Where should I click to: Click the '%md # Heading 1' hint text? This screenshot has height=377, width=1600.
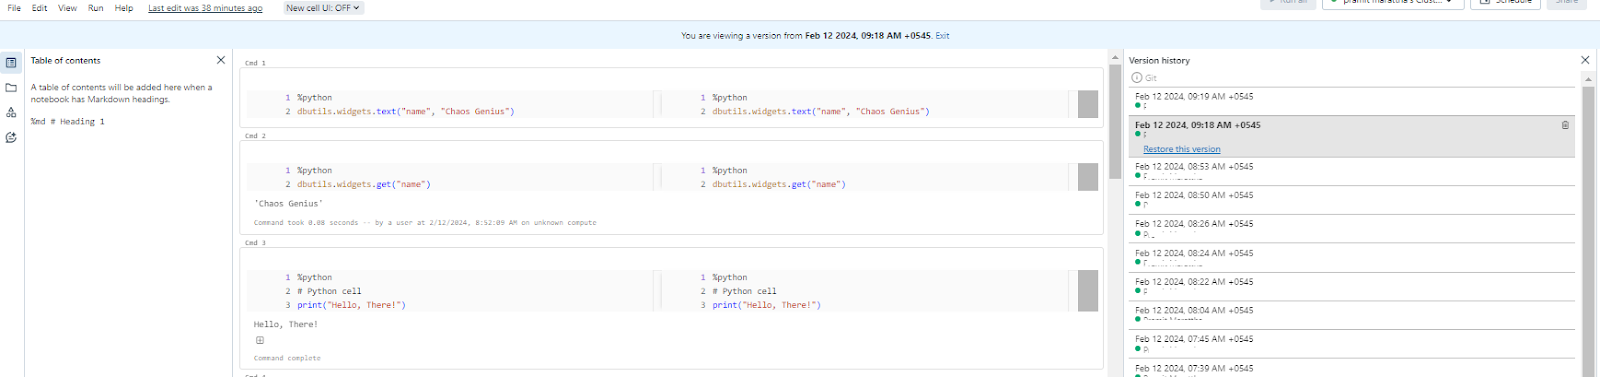tap(67, 122)
